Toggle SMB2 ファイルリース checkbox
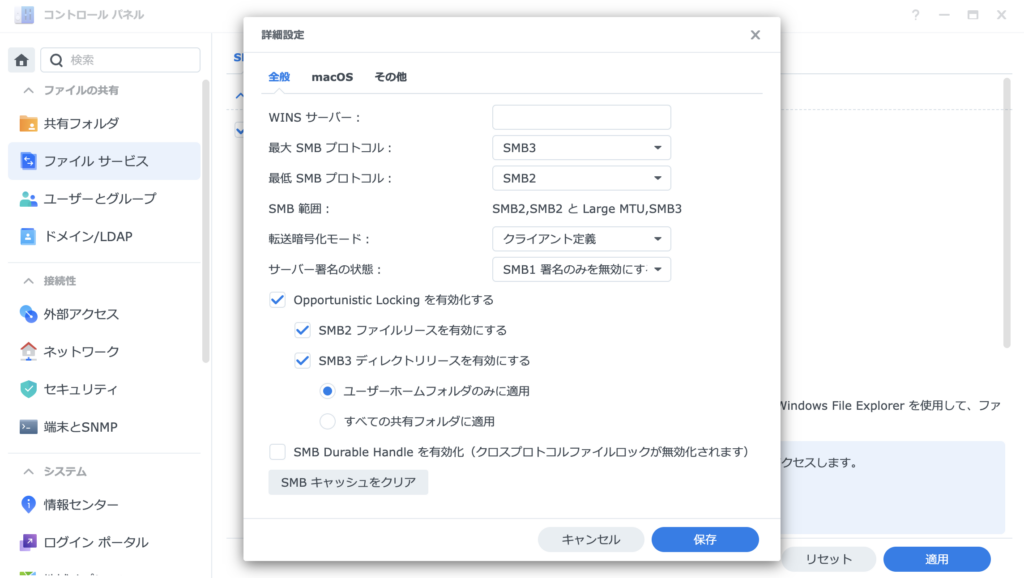 pyautogui.click(x=302, y=330)
